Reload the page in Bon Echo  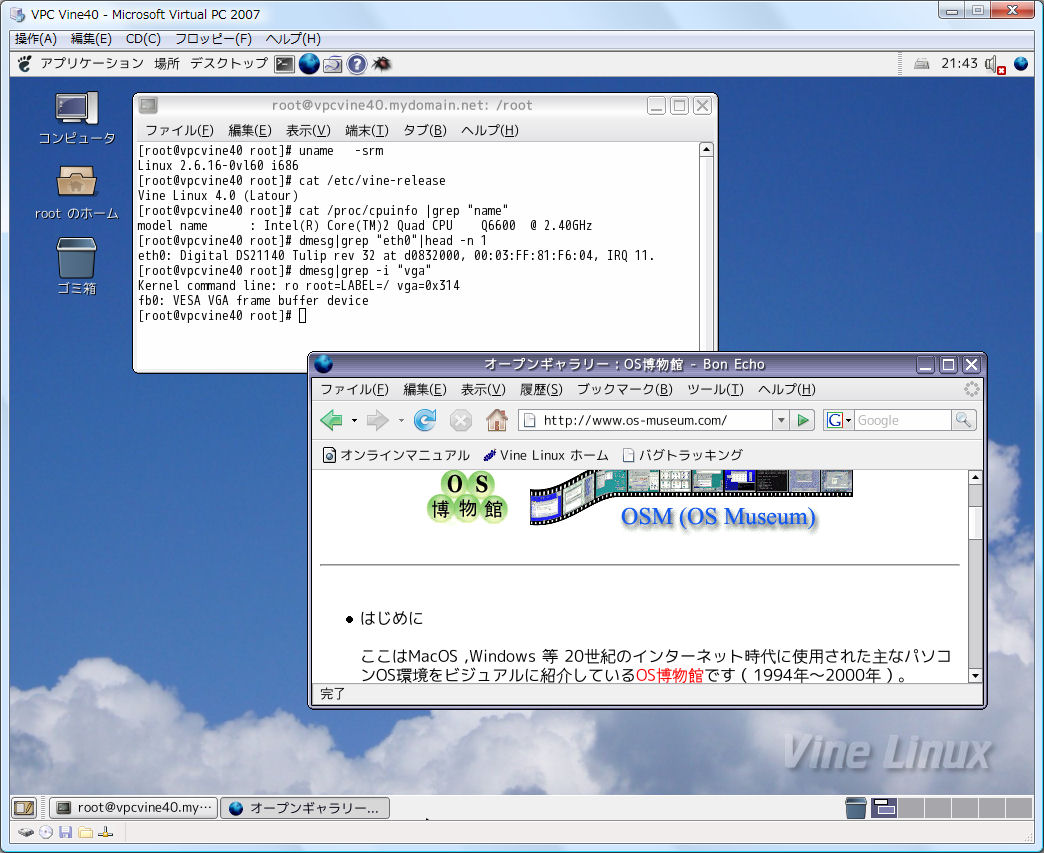click(425, 420)
